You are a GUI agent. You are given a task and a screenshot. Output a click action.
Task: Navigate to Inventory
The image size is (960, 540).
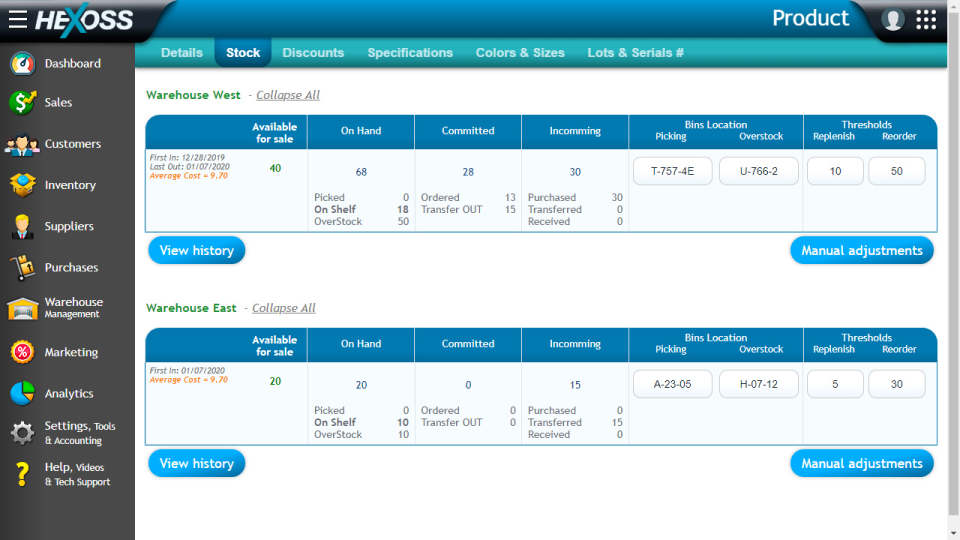70,185
